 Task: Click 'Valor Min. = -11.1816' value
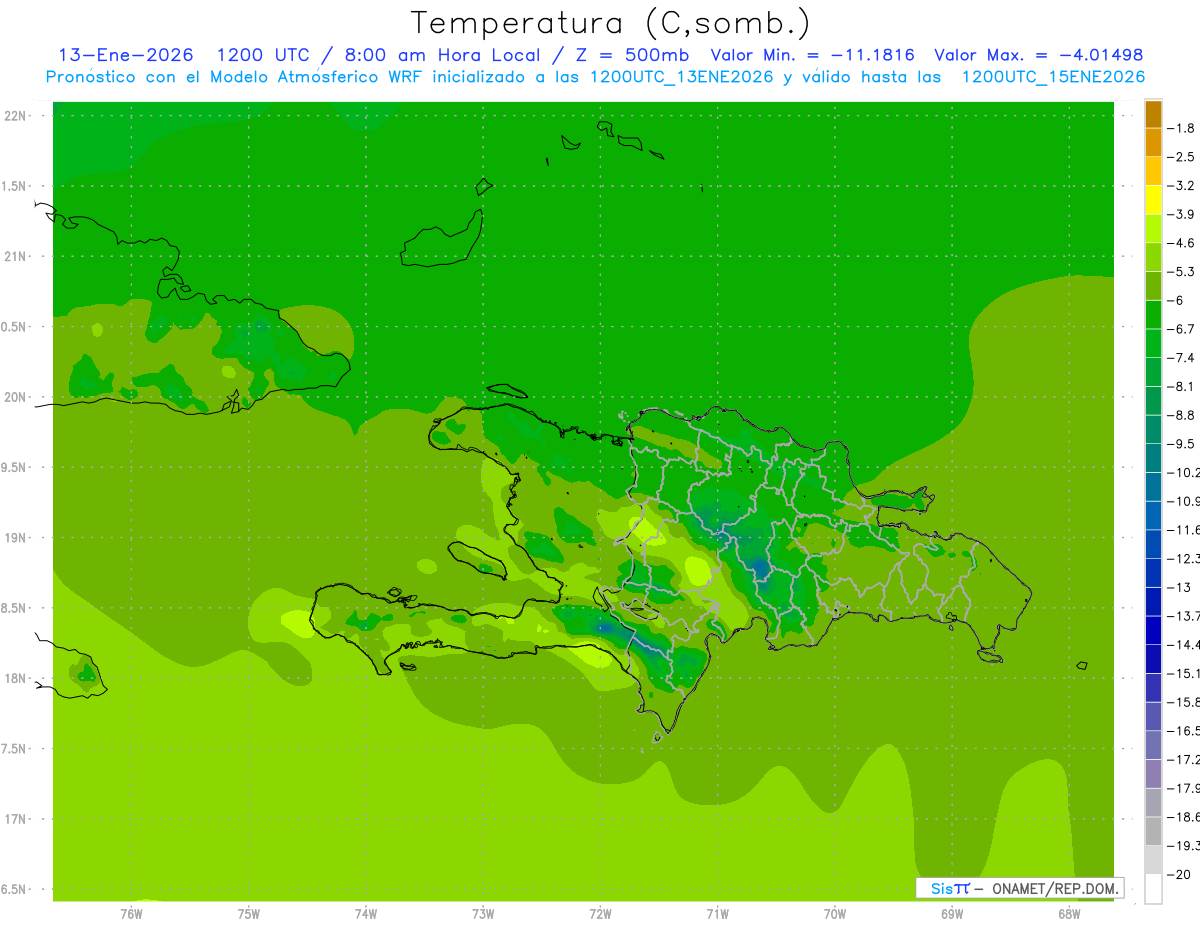[812, 55]
